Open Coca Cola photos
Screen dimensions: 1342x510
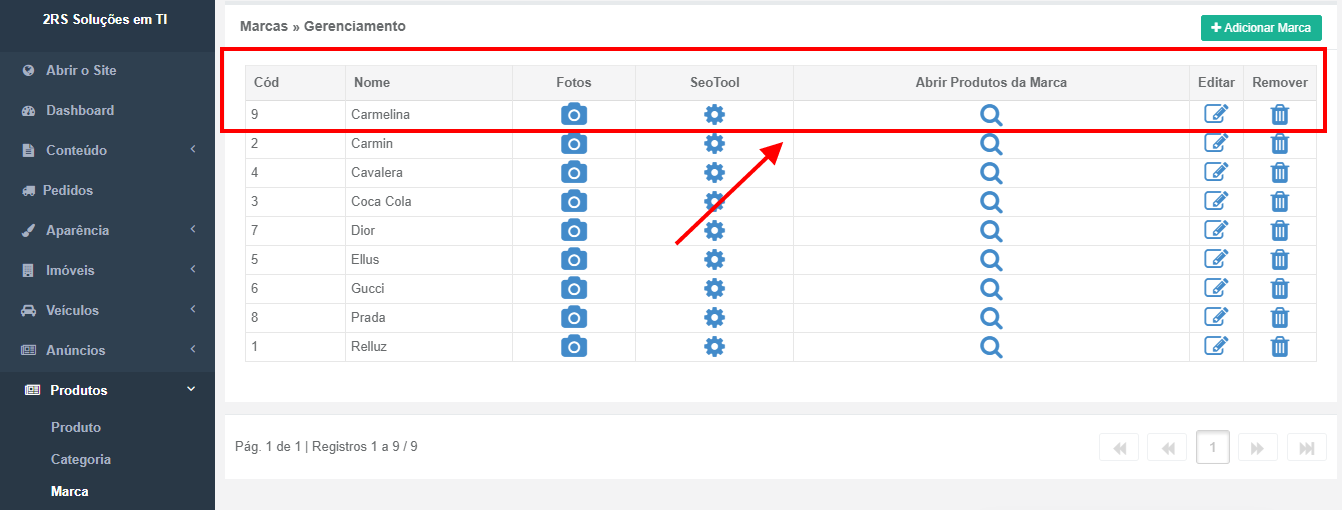(574, 201)
